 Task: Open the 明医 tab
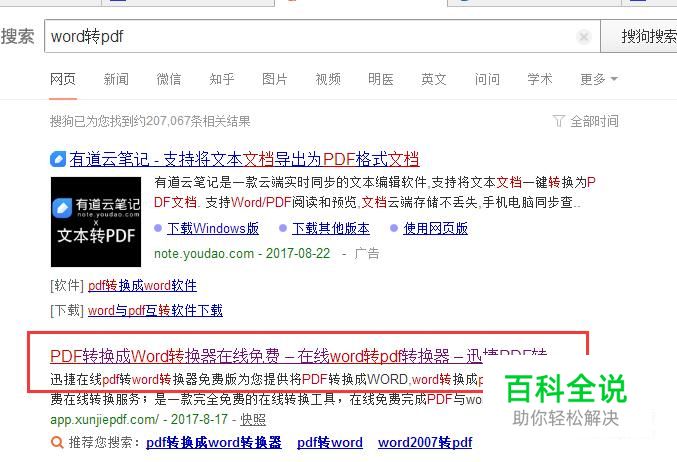(x=381, y=79)
